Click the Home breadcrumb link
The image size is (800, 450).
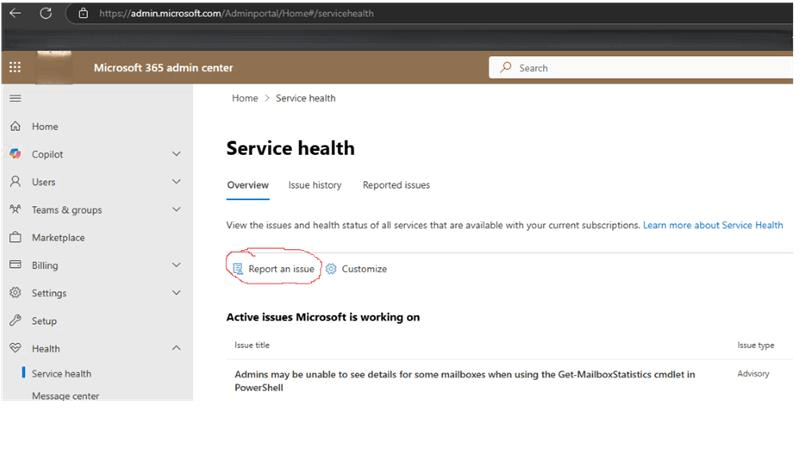click(x=245, y=98)
